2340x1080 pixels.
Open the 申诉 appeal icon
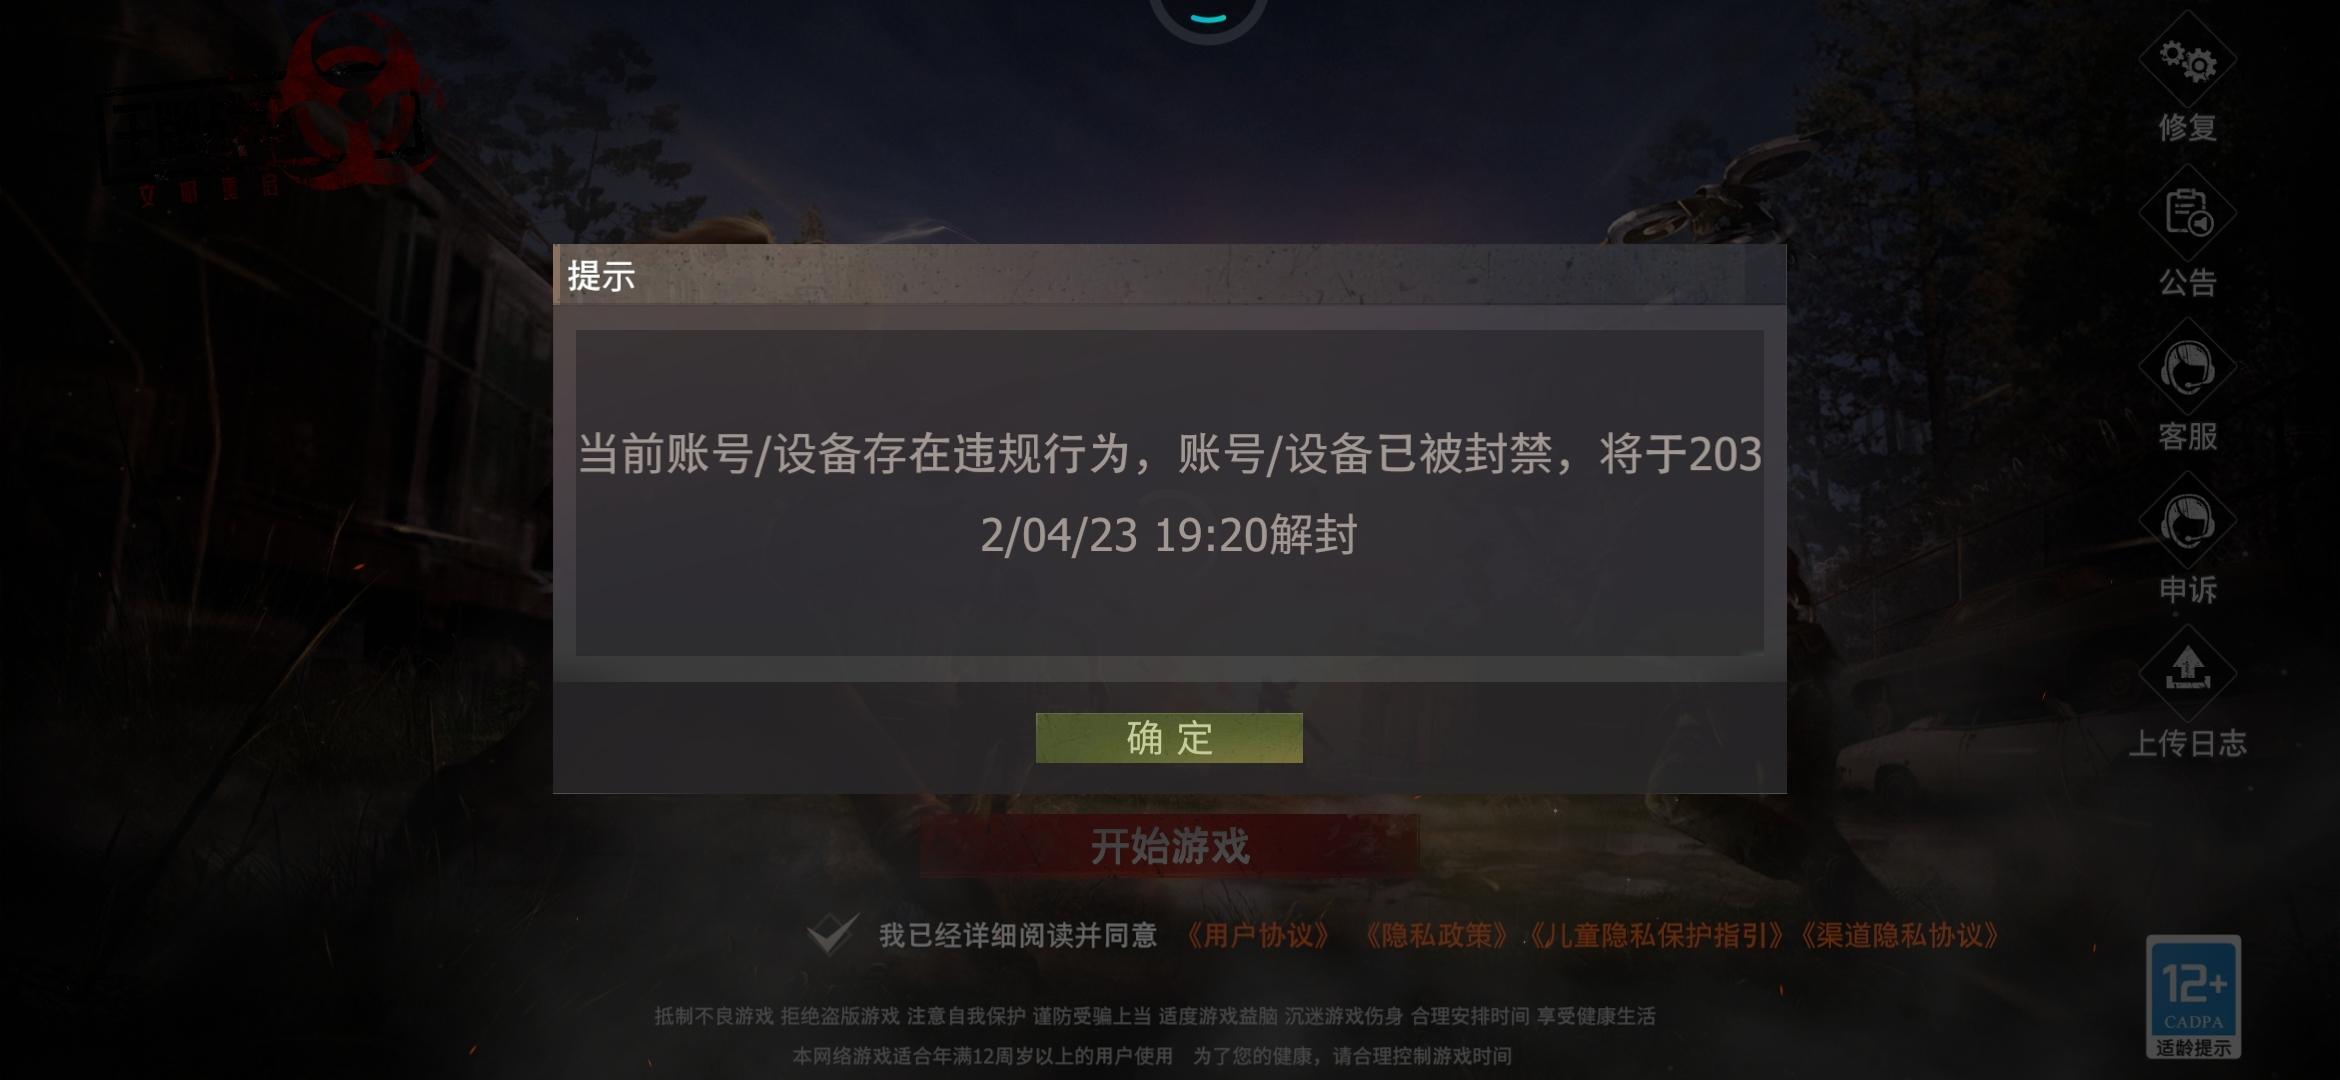[2187, 522]
